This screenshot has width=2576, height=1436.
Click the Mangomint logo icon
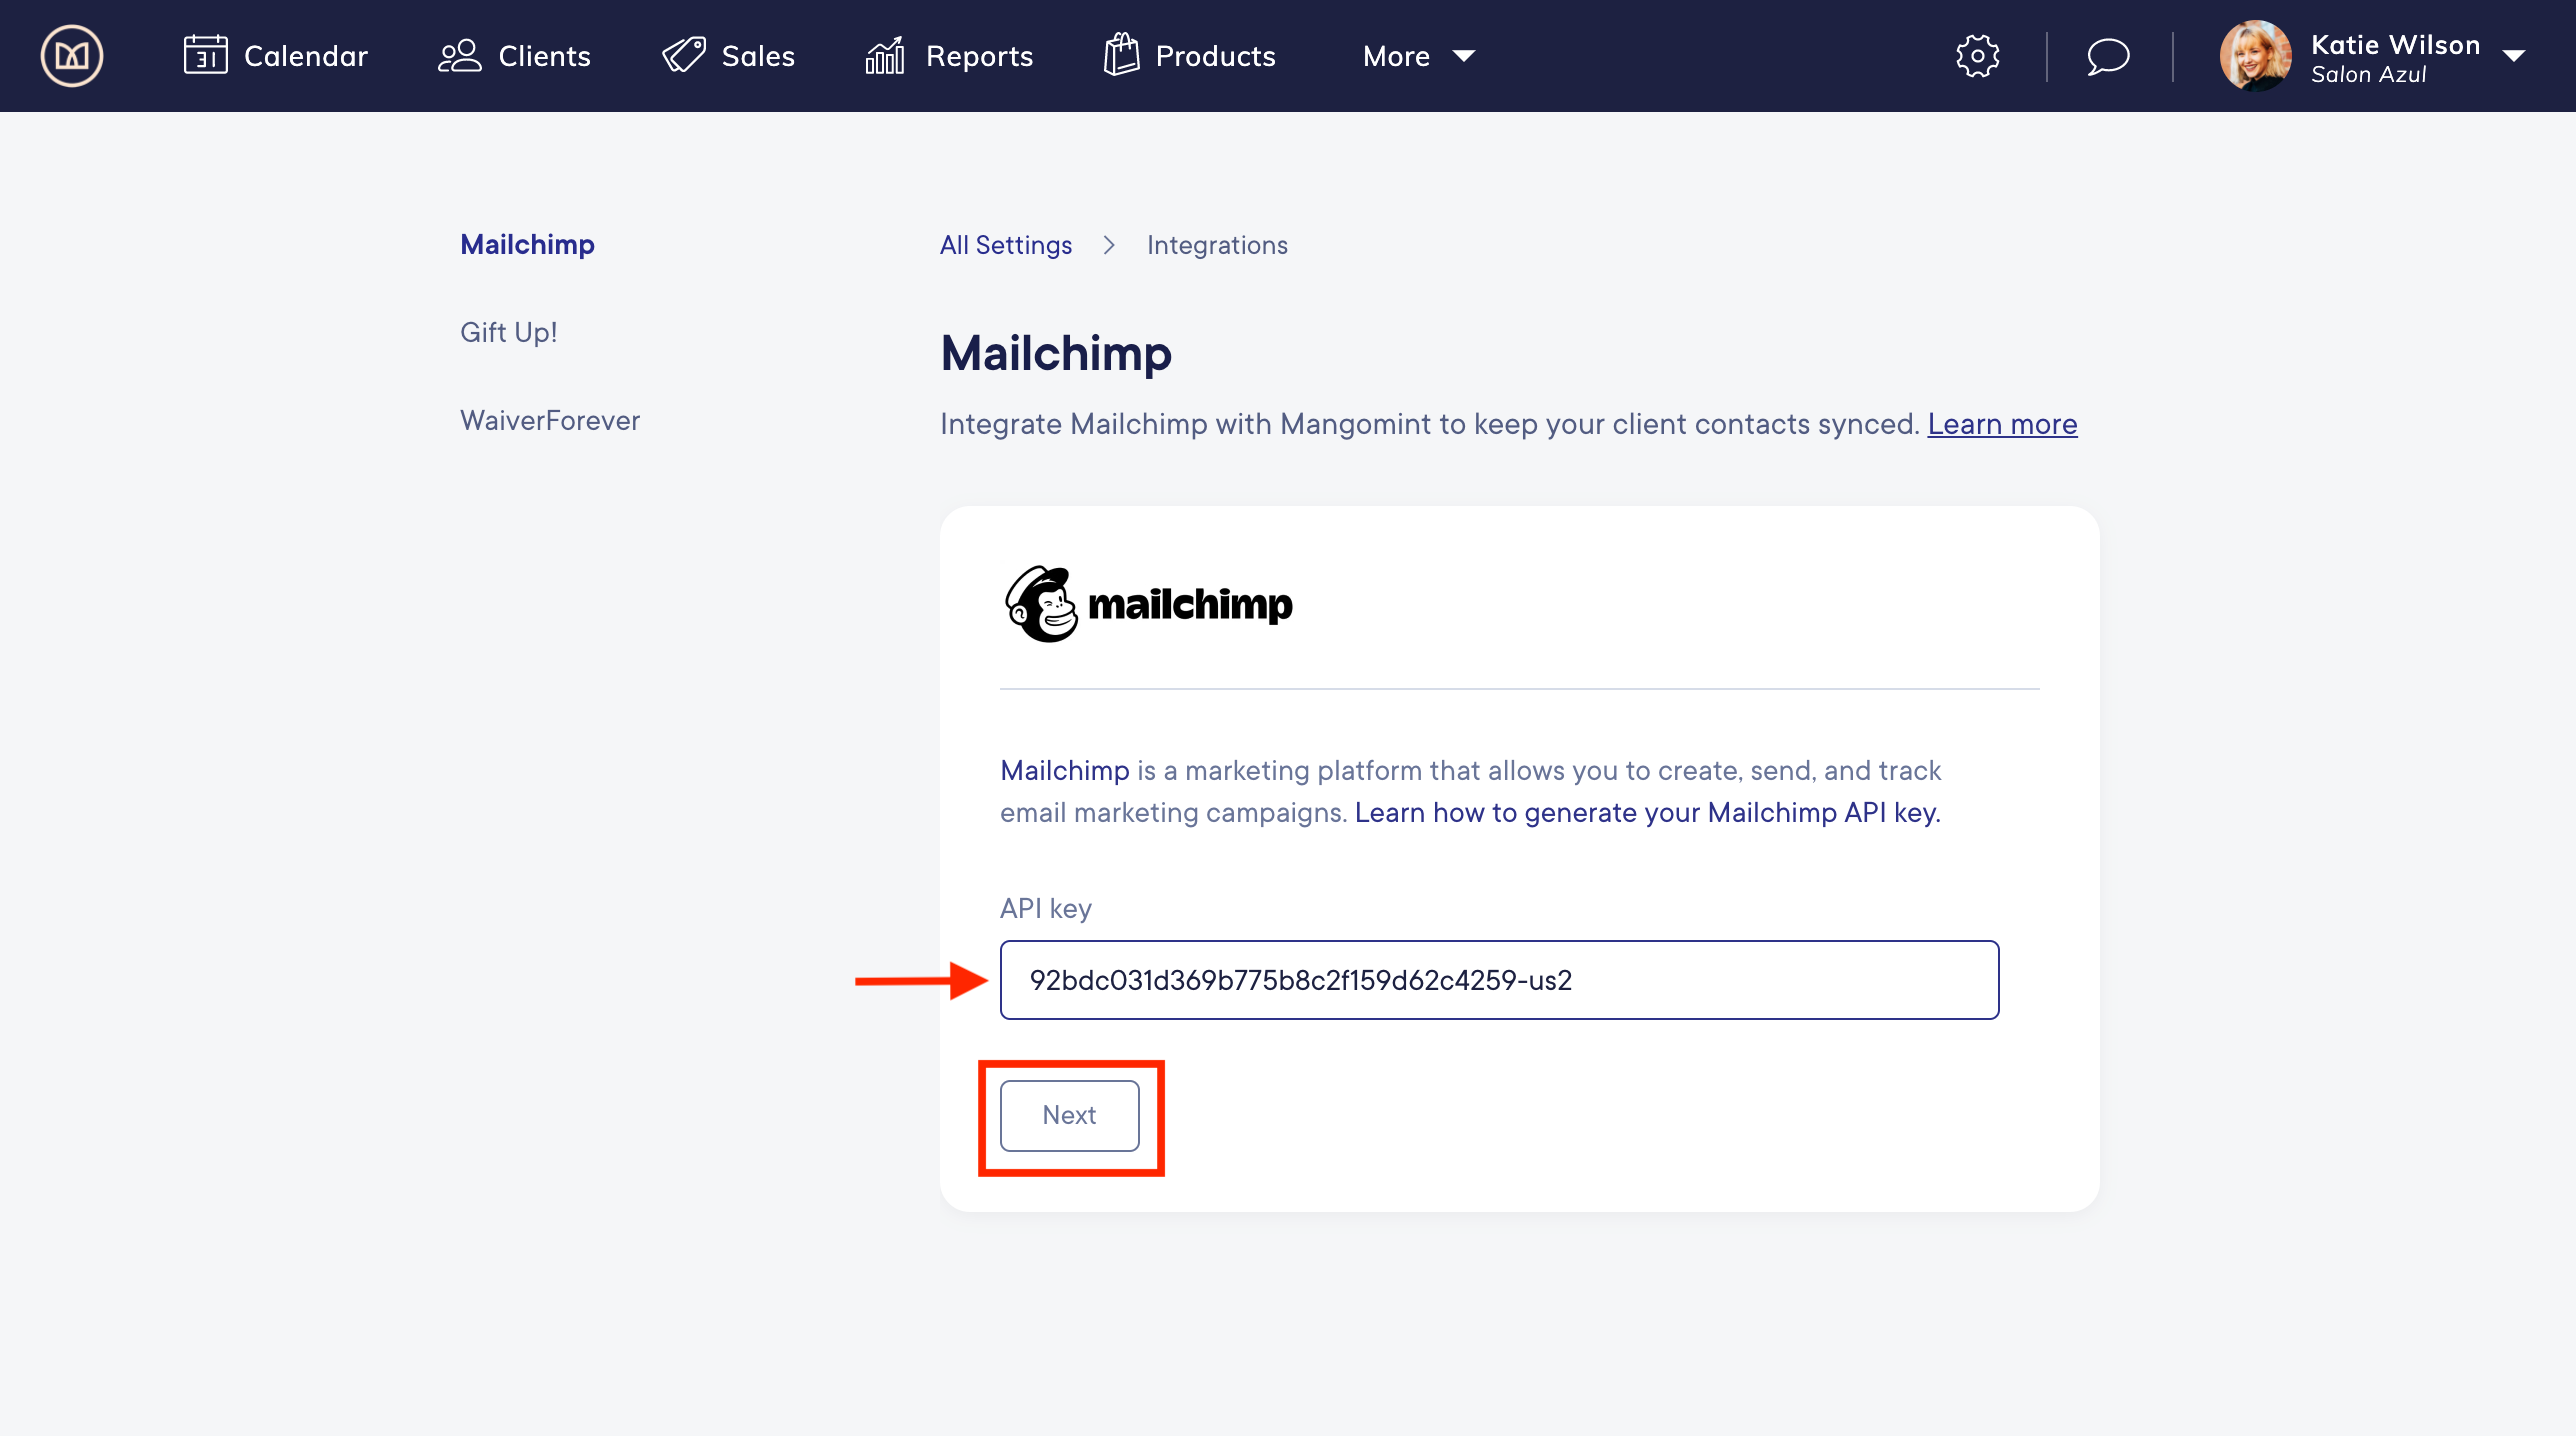[x=72, y=56]
